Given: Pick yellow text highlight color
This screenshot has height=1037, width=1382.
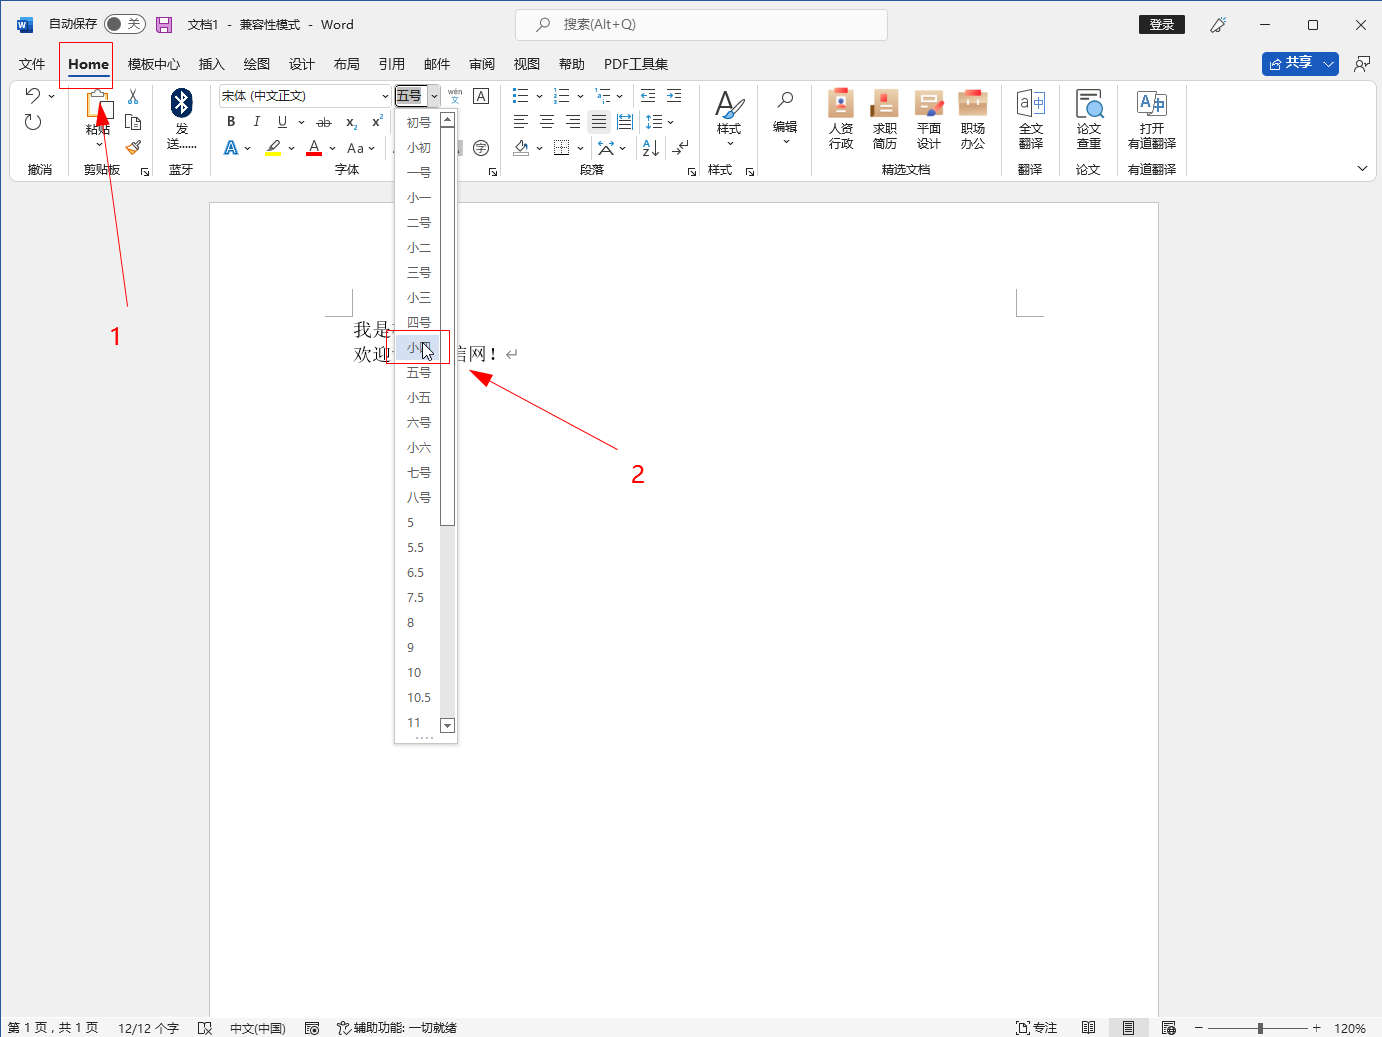Looking at the screenshot, I should 273,148.
